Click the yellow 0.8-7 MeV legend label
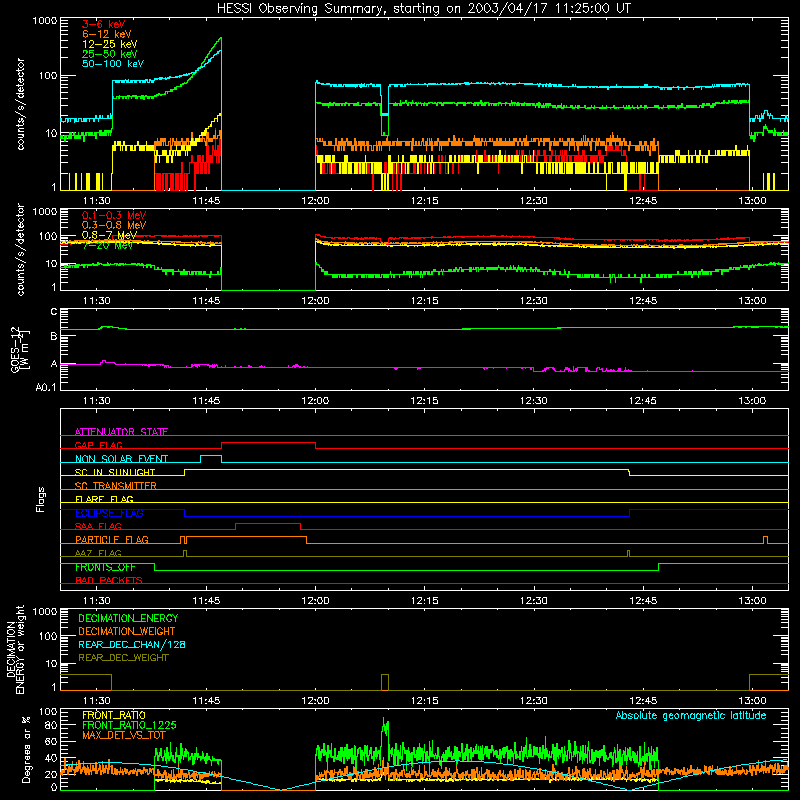 (109, 235)
